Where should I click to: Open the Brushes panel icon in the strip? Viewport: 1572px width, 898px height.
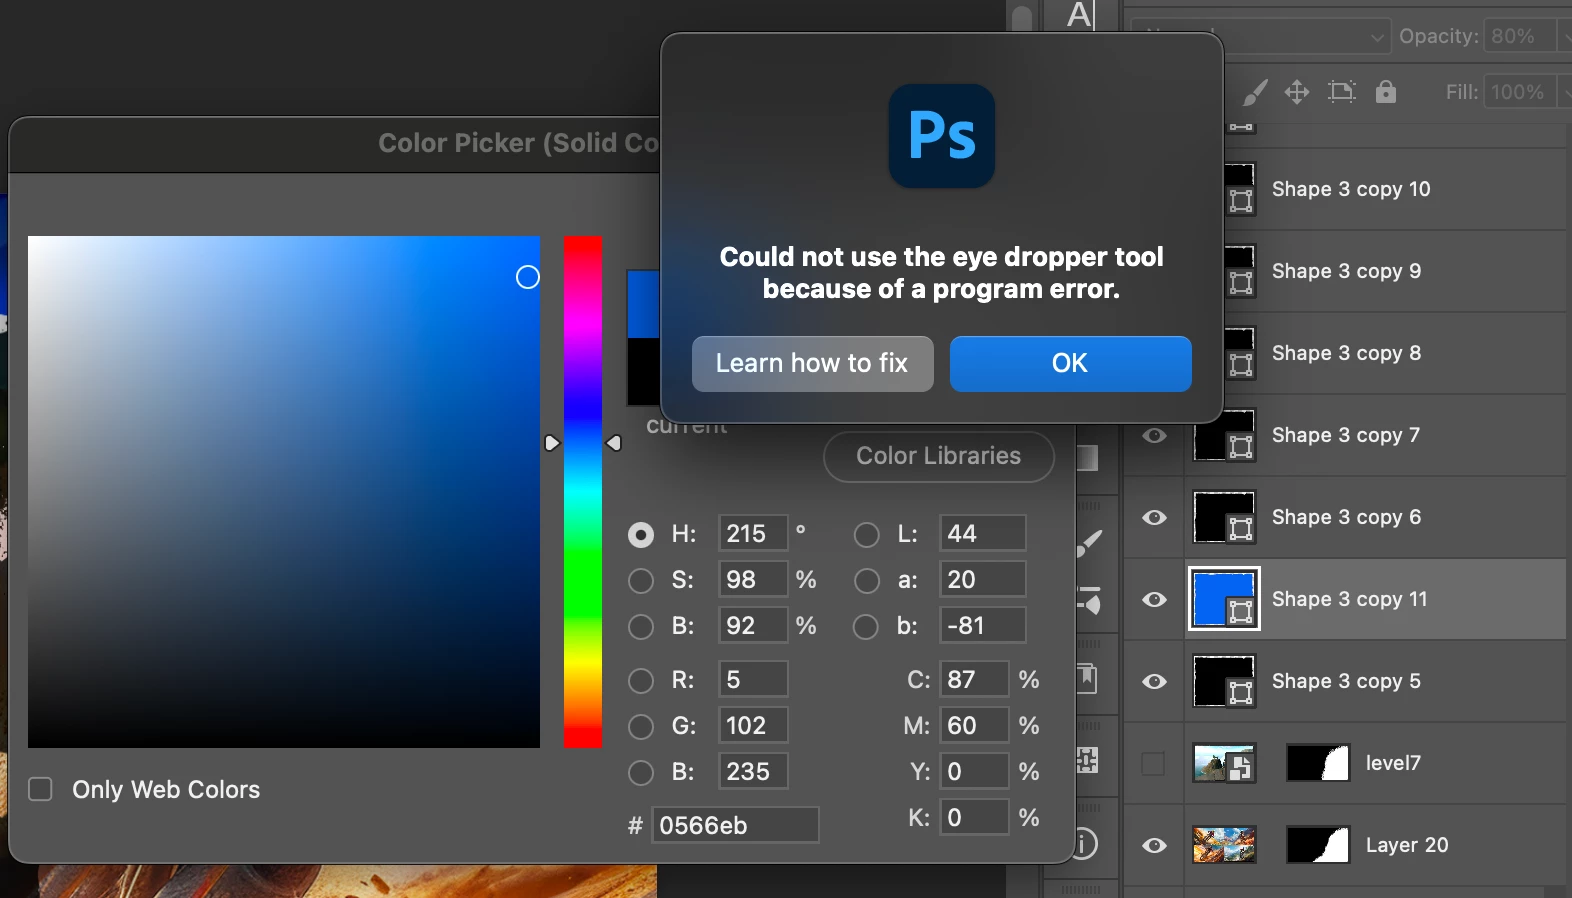coord(1088,543)
